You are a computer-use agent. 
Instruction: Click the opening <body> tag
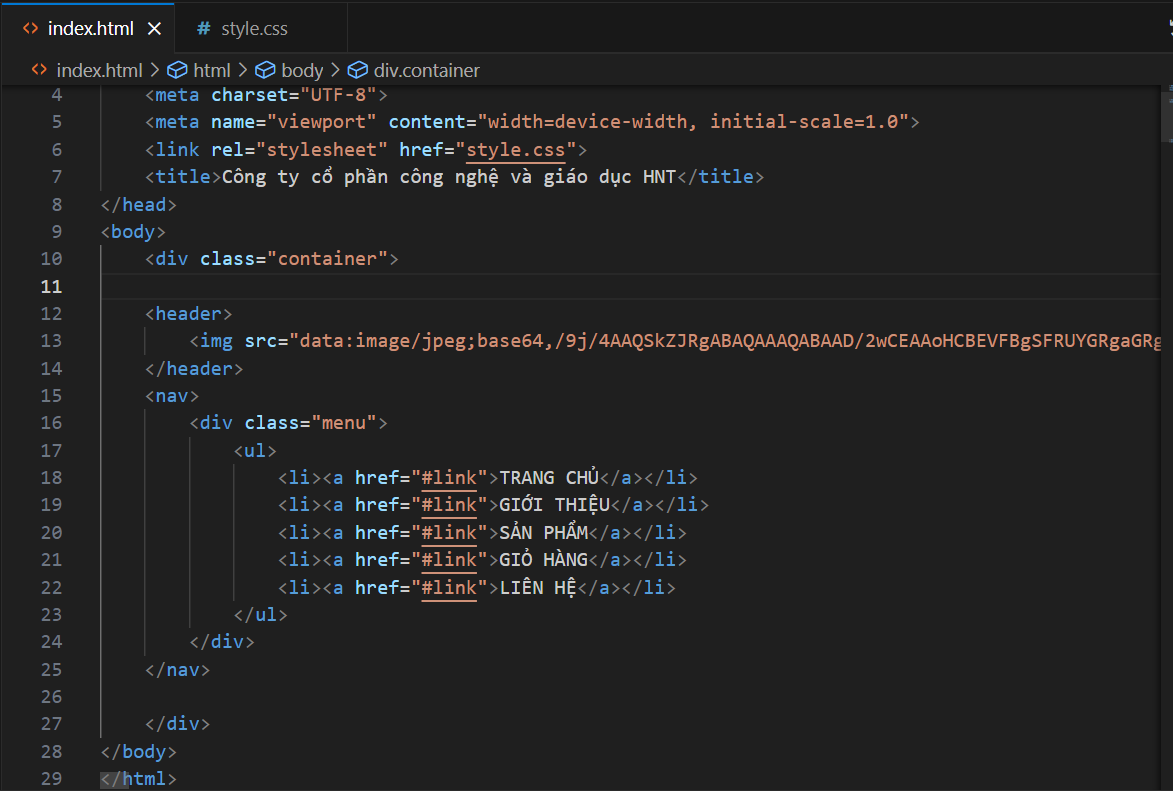[x=133, y=231]
